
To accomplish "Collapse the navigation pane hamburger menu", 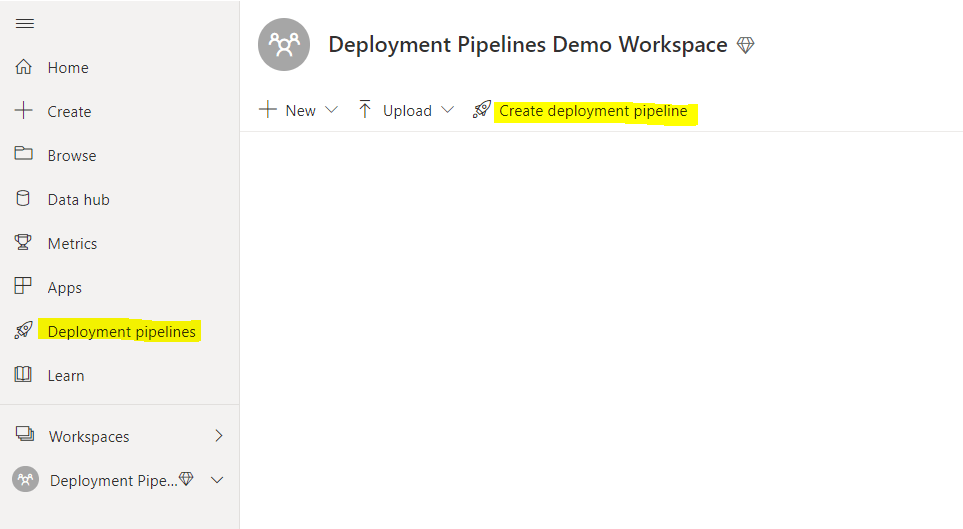I will (x=24, y=24).
